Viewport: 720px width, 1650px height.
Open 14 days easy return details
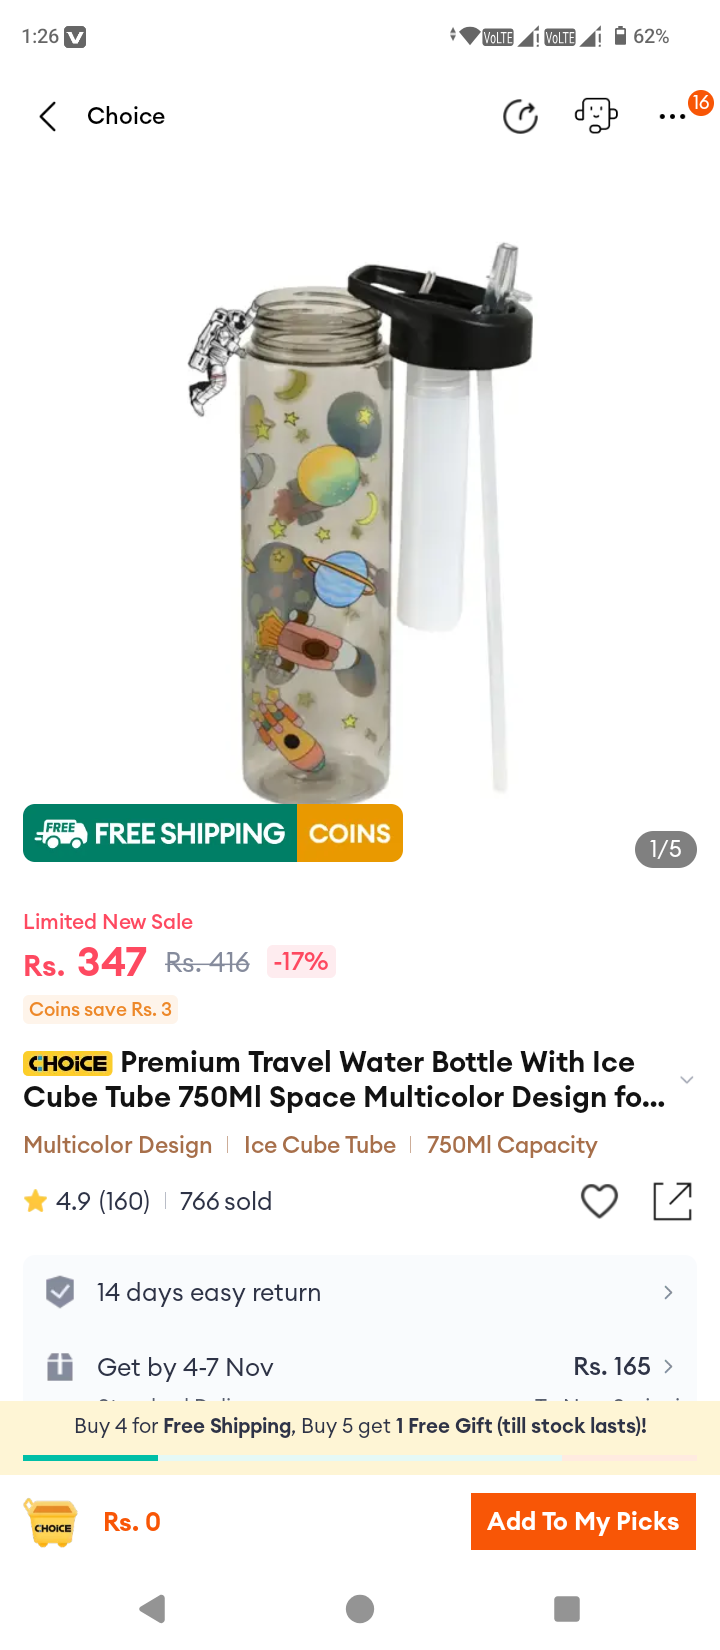360,1292
